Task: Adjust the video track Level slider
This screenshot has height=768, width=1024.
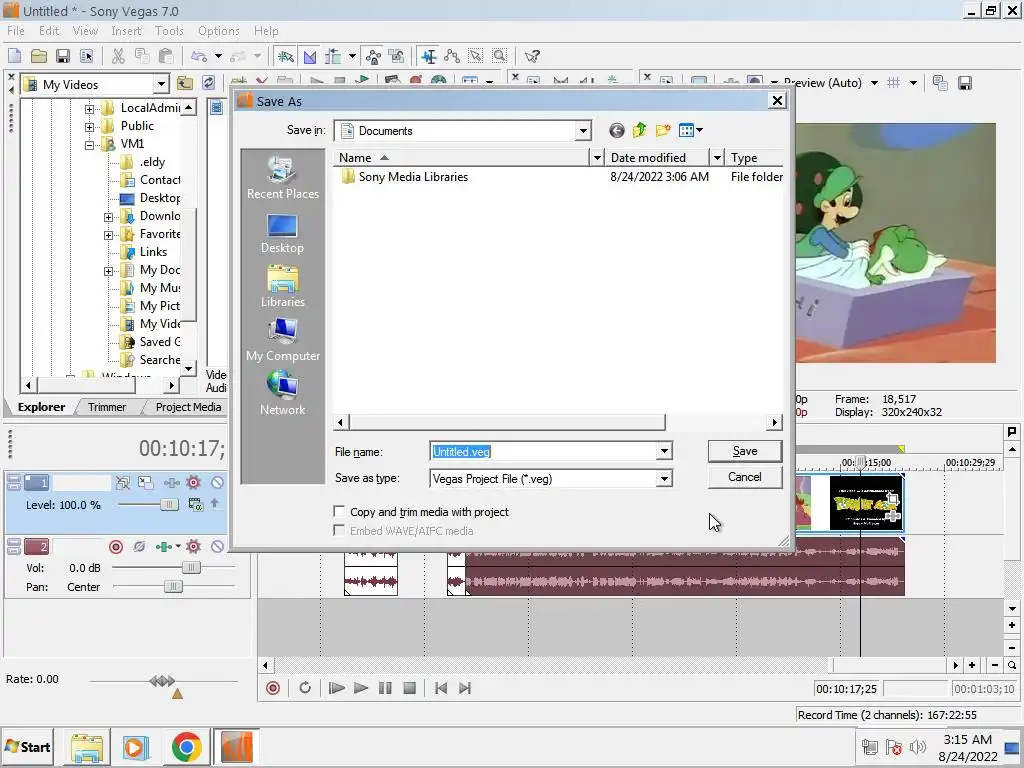Action: tap(169, 505)
